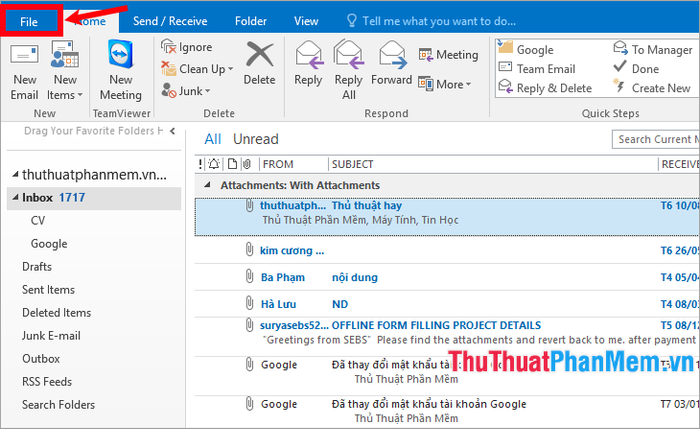Open RSS Feeds folder
The height and width of the screenshot is (429, 700).
coord(47,382)
